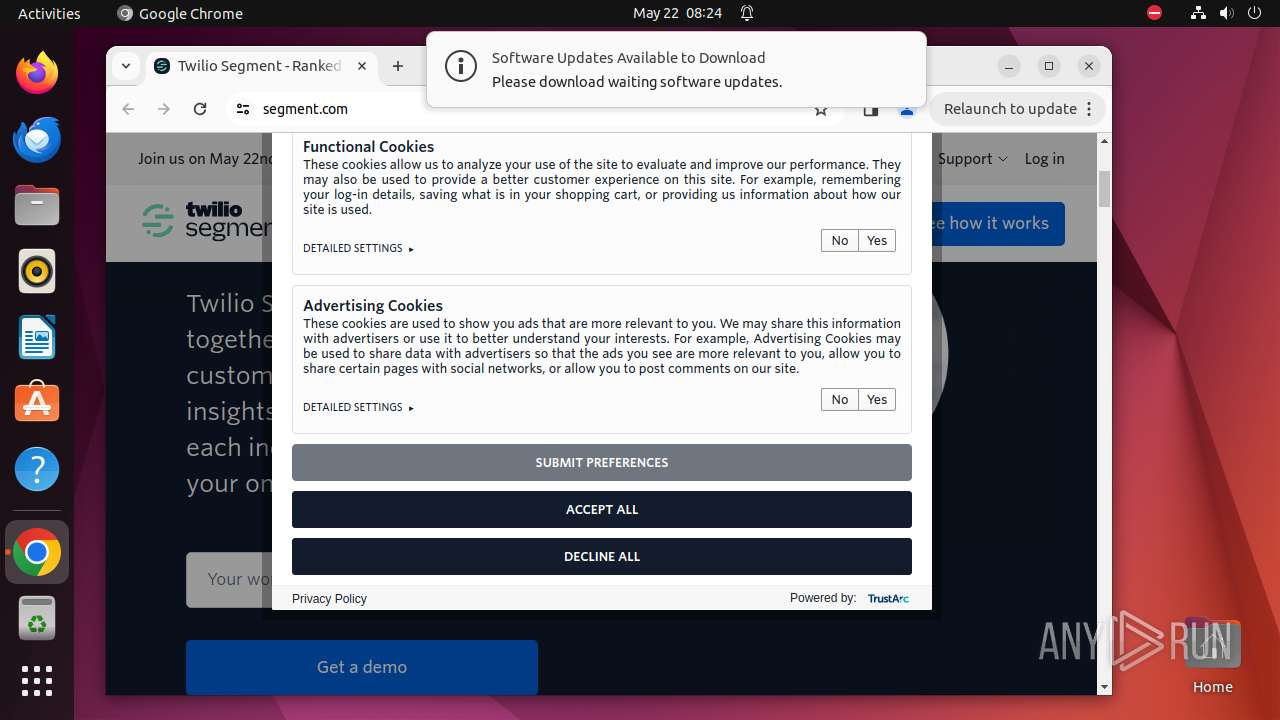The image size is (1280, 720).
Task: View site information icon in address bar
Action: coord(243,109)
